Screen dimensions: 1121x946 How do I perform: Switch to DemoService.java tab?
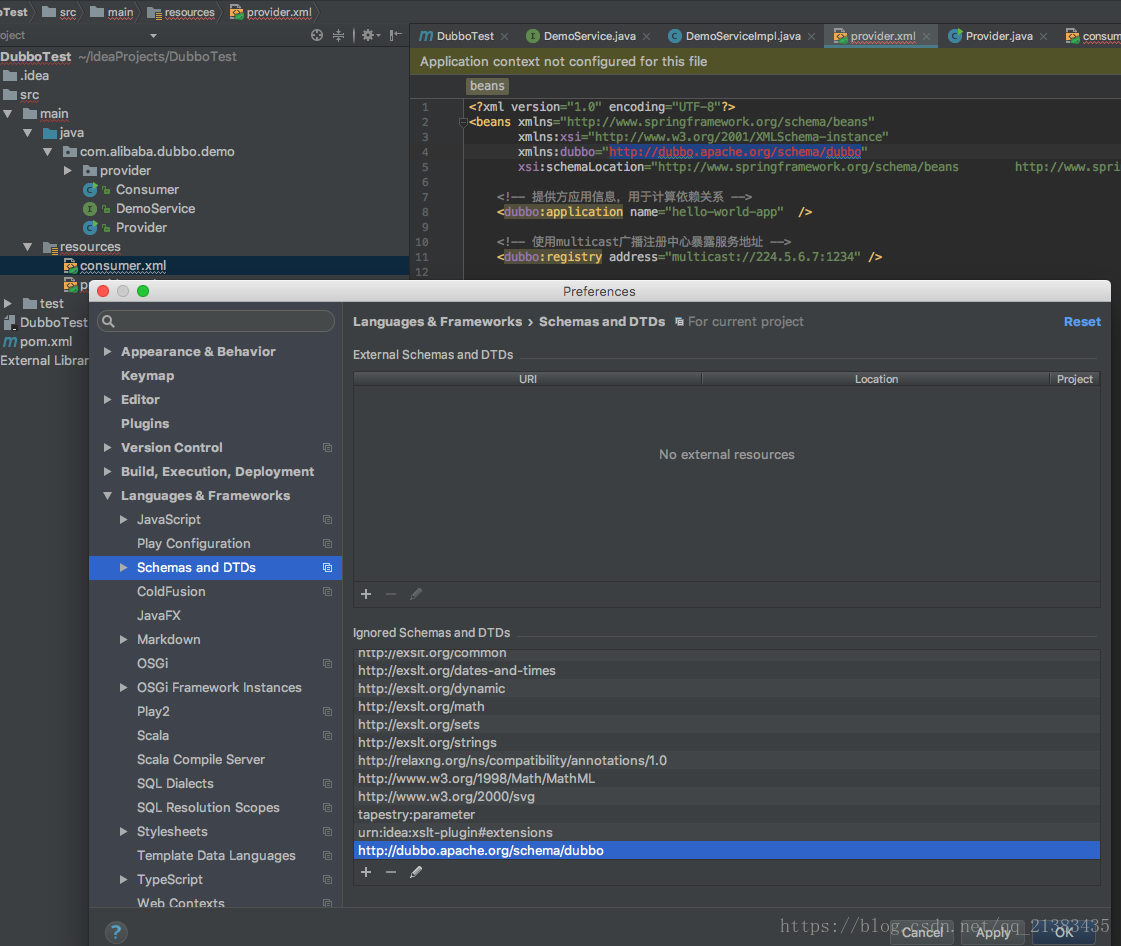589,36
